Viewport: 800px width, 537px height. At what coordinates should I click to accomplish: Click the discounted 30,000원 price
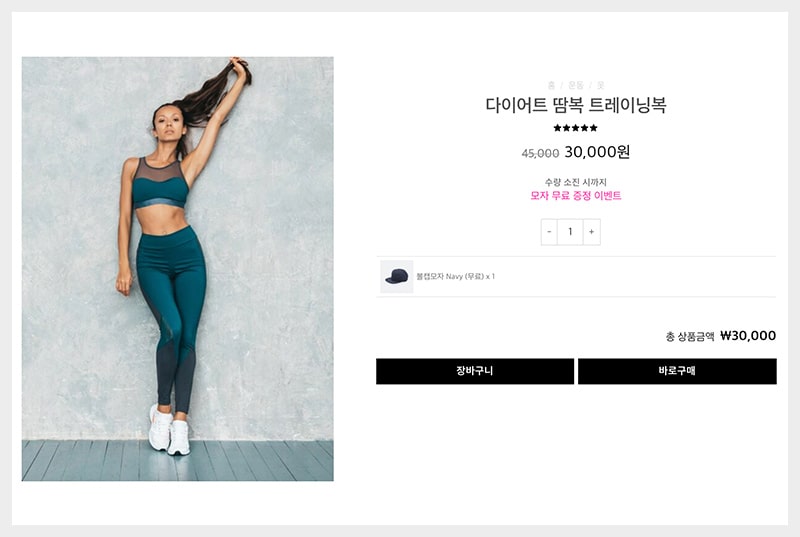click(597, 152)
